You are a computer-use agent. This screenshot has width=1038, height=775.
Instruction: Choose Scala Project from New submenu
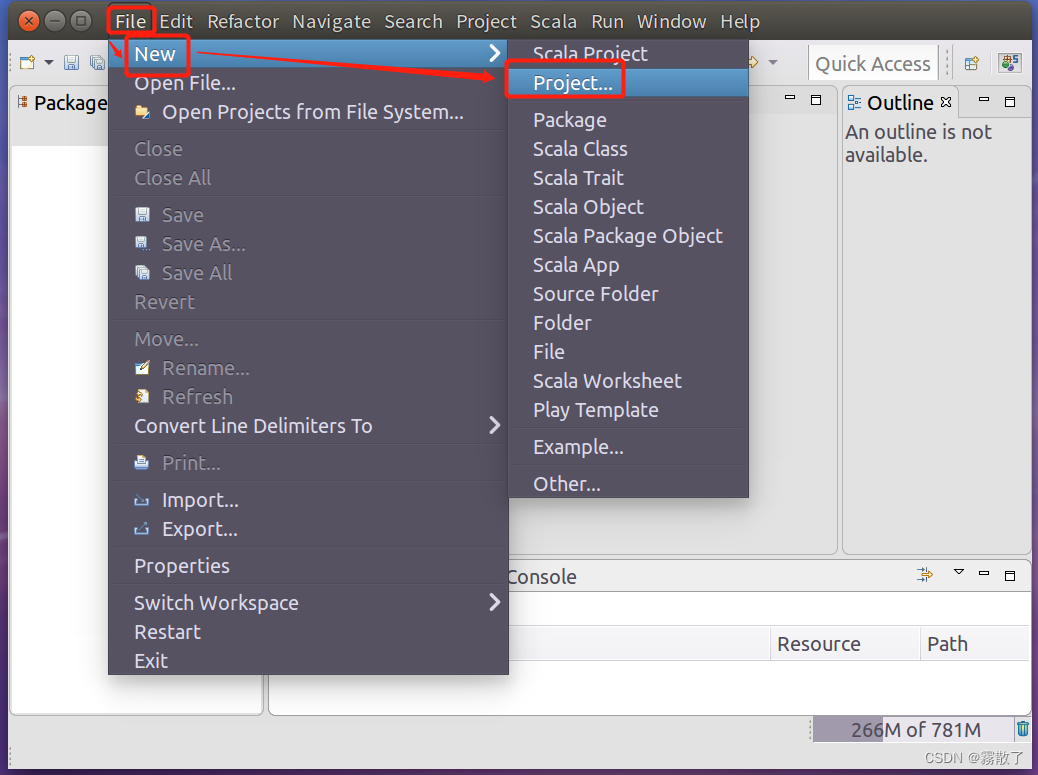[628, 54]
